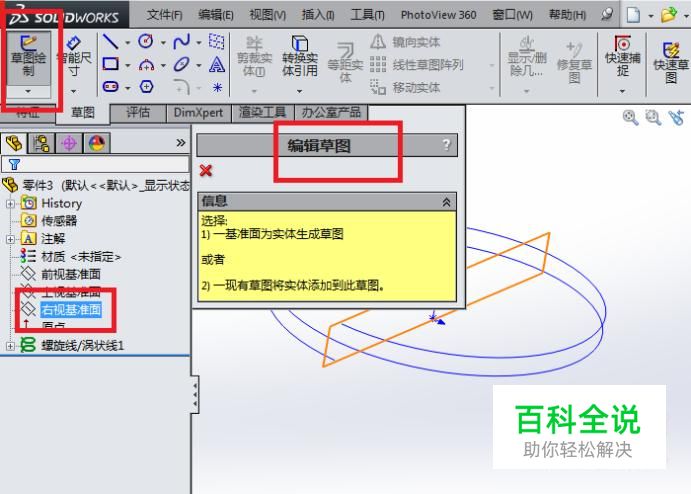Select the Ellipse sketch tool
The height and width of the screenshot is (494, 691).
(x=182, y=64)
